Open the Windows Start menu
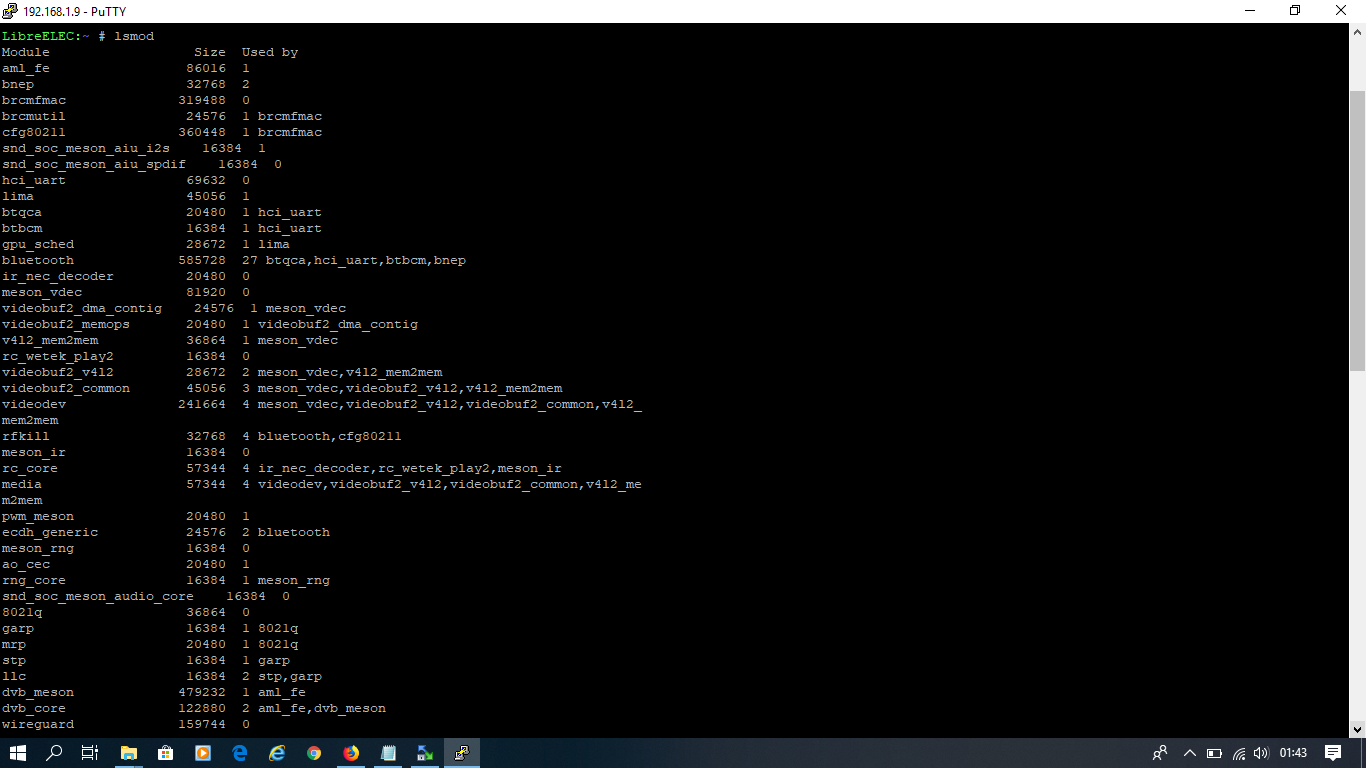This screenshot has height=768, width=1366. [18, 753]
